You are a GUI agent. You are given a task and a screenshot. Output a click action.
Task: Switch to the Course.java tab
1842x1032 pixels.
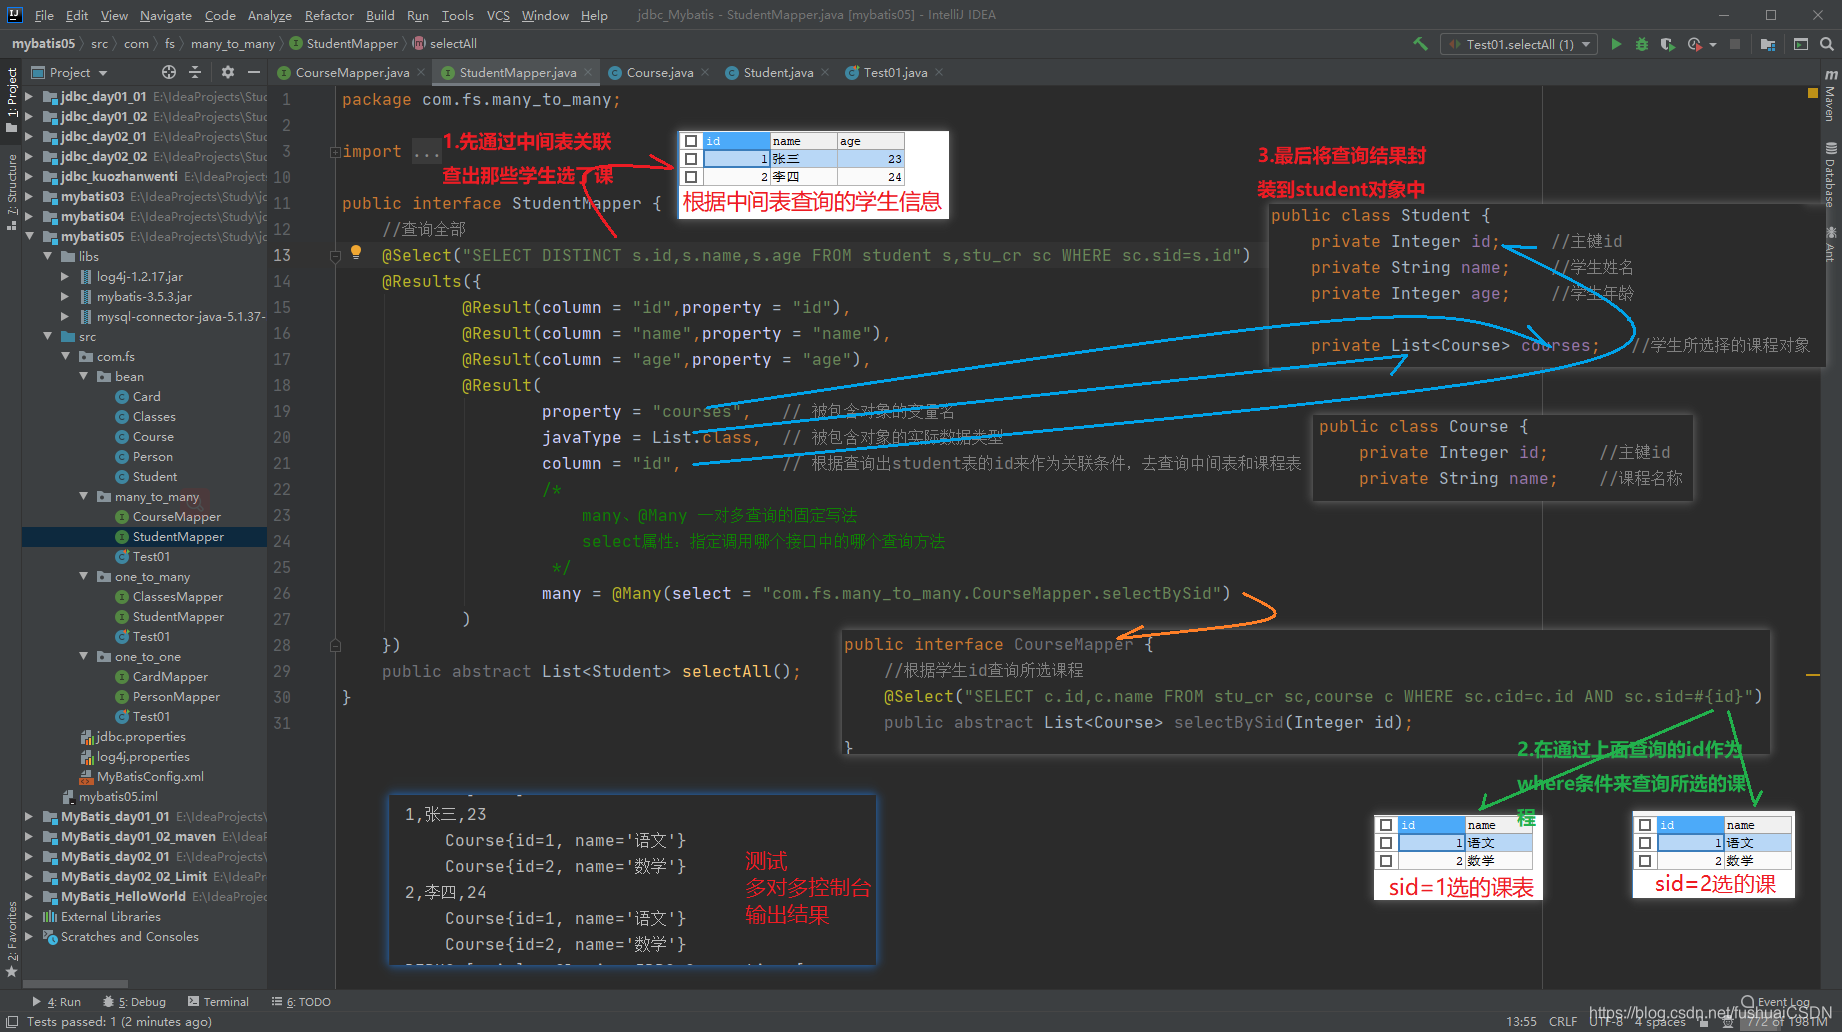(660, 72)
